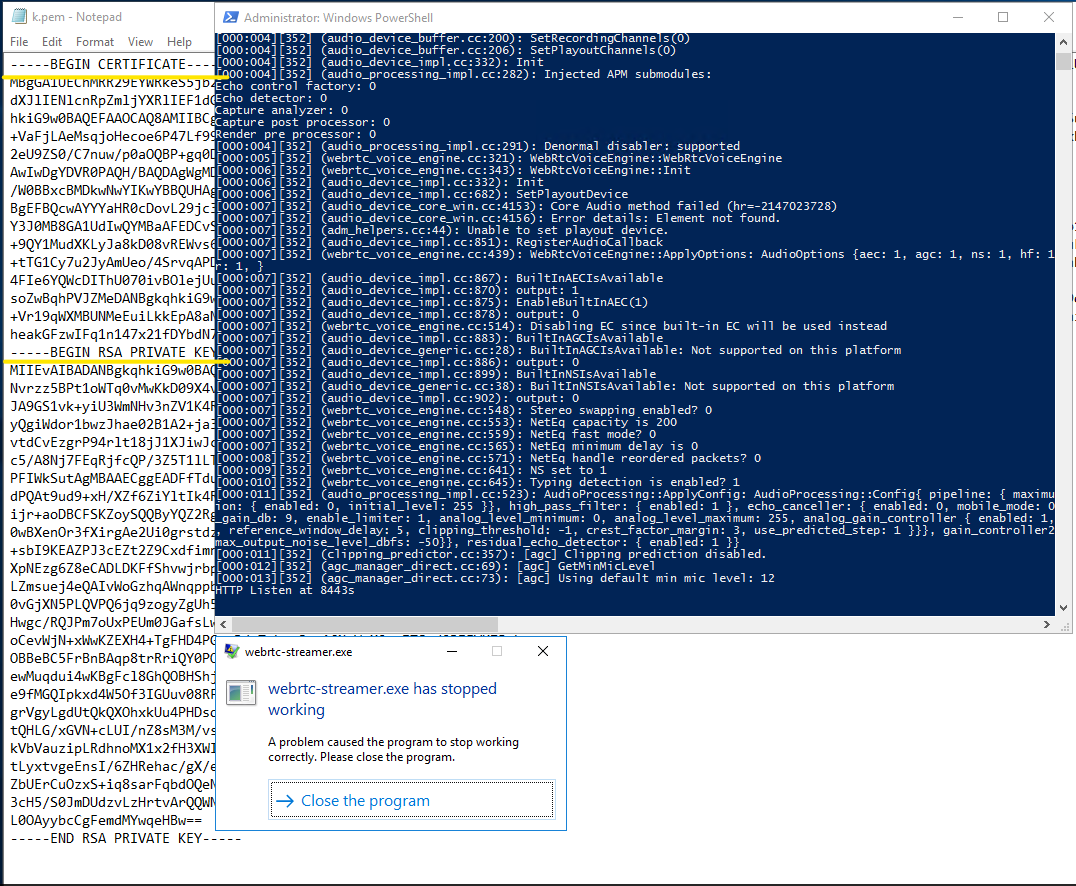Click the PowerShell icon in the title bar

coord(230,17)
